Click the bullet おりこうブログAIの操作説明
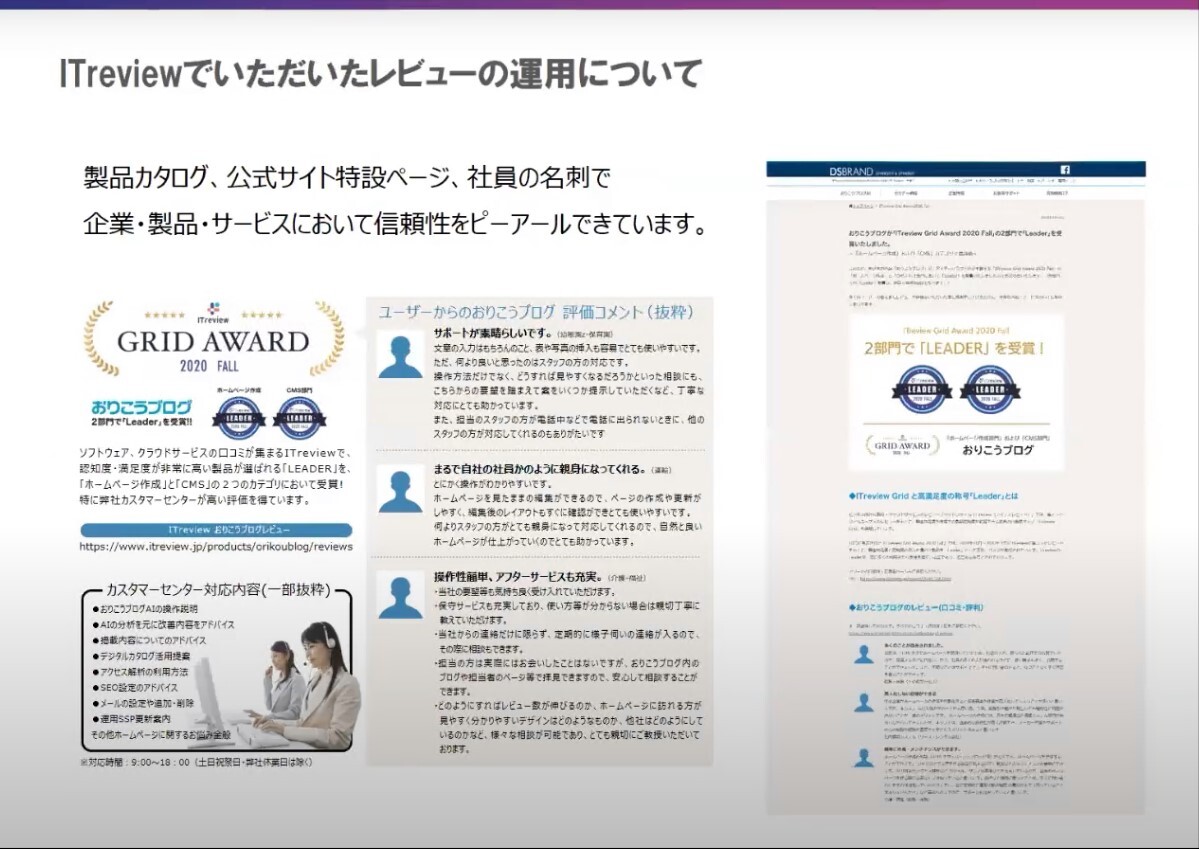 click(145, 609)
